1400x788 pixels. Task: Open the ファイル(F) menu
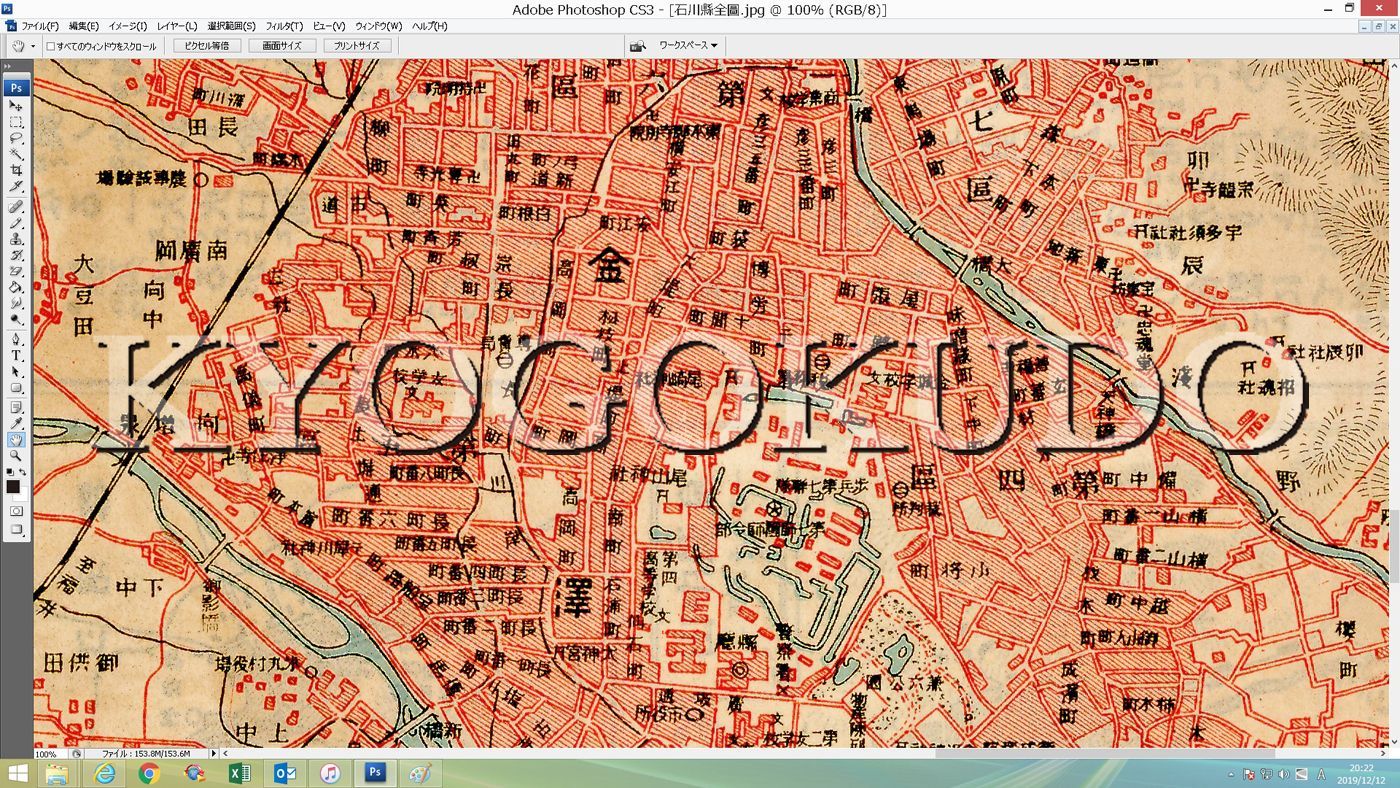pyautogui.click(x=40, y=26)
